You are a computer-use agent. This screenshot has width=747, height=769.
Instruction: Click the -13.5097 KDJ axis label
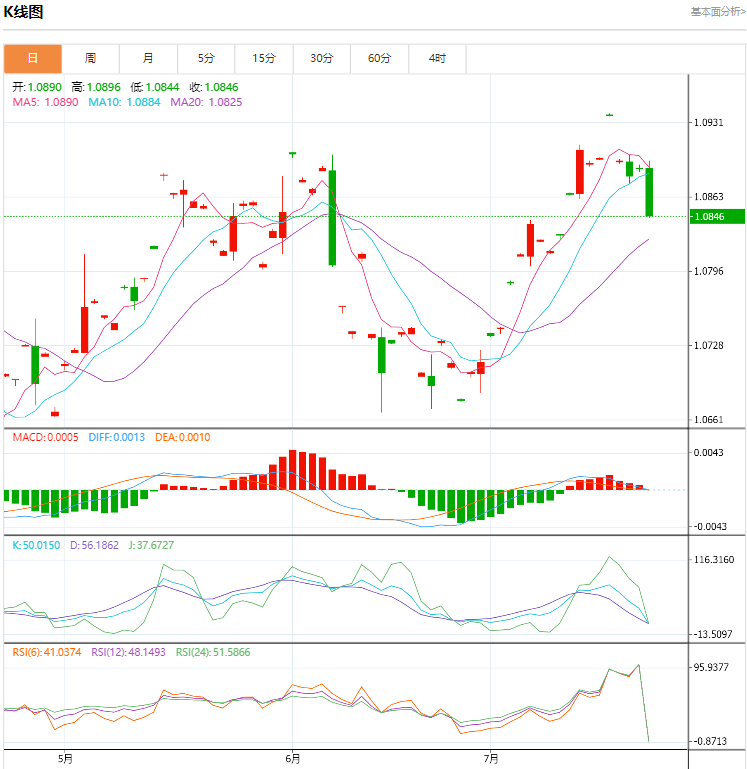(x=712, y=634)
